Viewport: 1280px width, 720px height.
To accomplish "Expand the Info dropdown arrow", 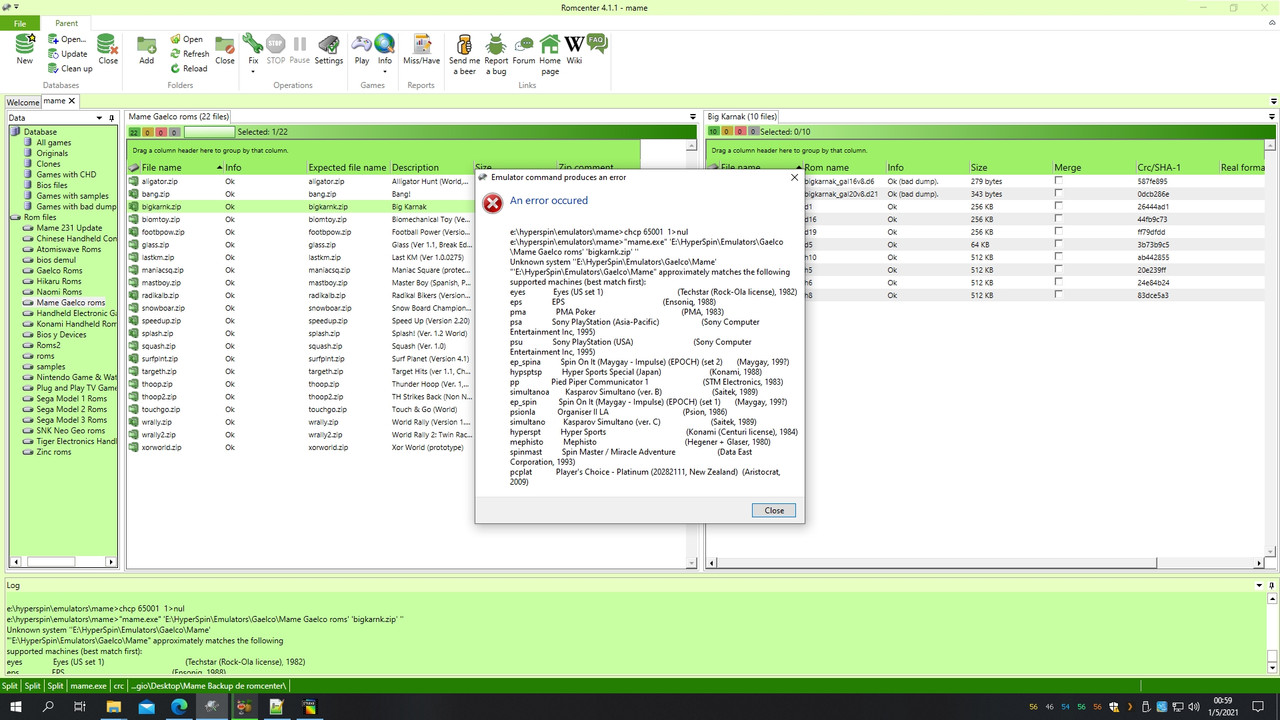I will pos(385,72).
